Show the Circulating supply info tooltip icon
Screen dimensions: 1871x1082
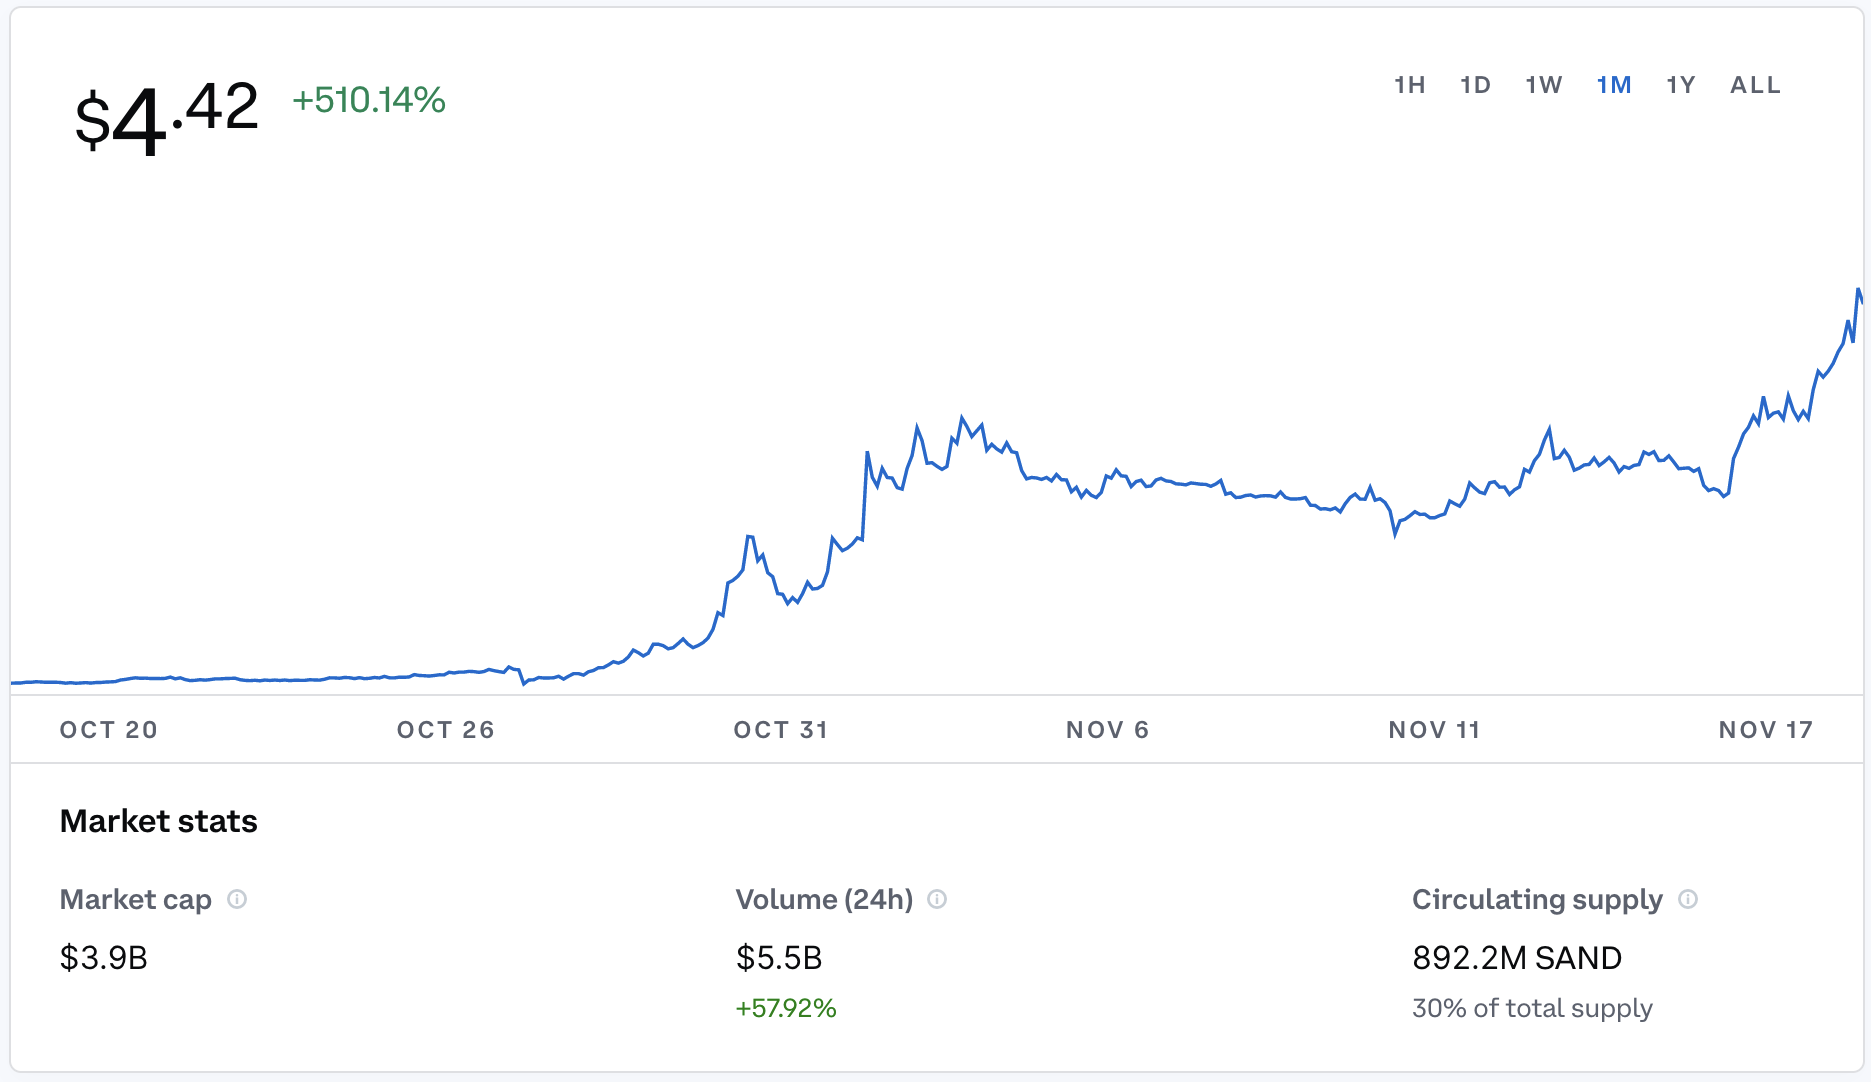tap(1688, 899)
